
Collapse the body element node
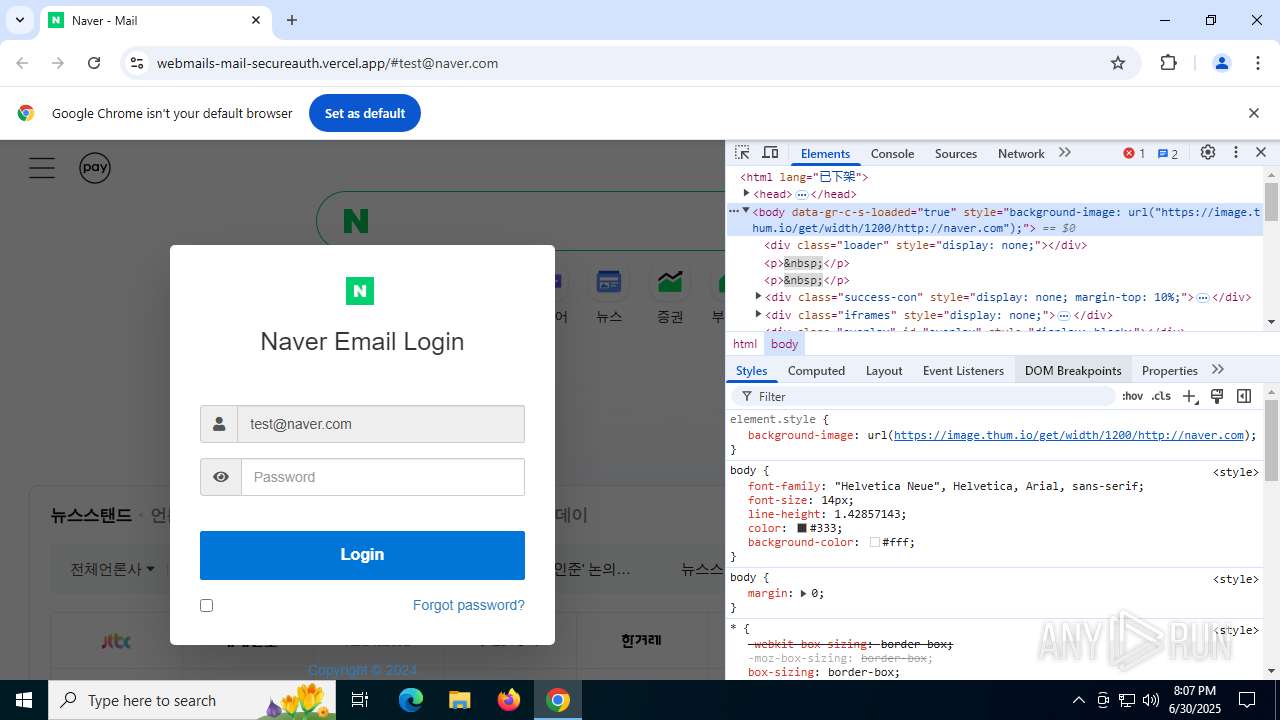tap(746, 211)
